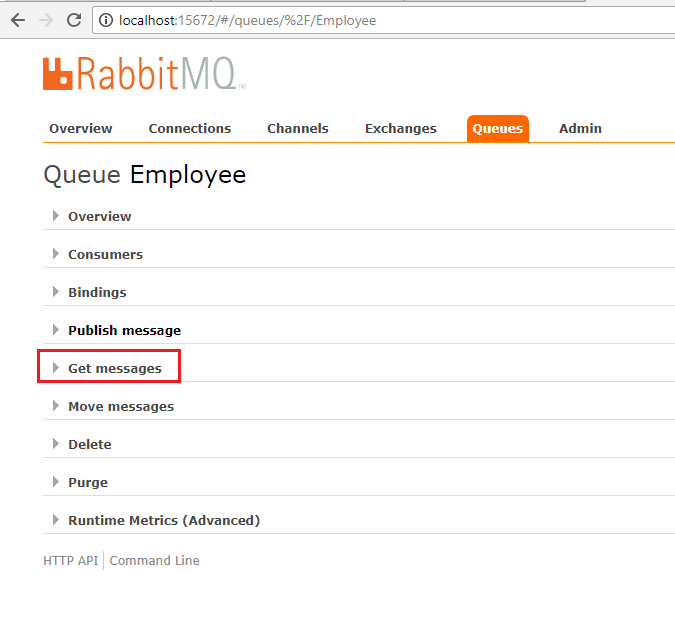Image resolution: width=675 pixels, height=619 pixels.
Task: Click the Get messages heading text
Action: (115, 368)
